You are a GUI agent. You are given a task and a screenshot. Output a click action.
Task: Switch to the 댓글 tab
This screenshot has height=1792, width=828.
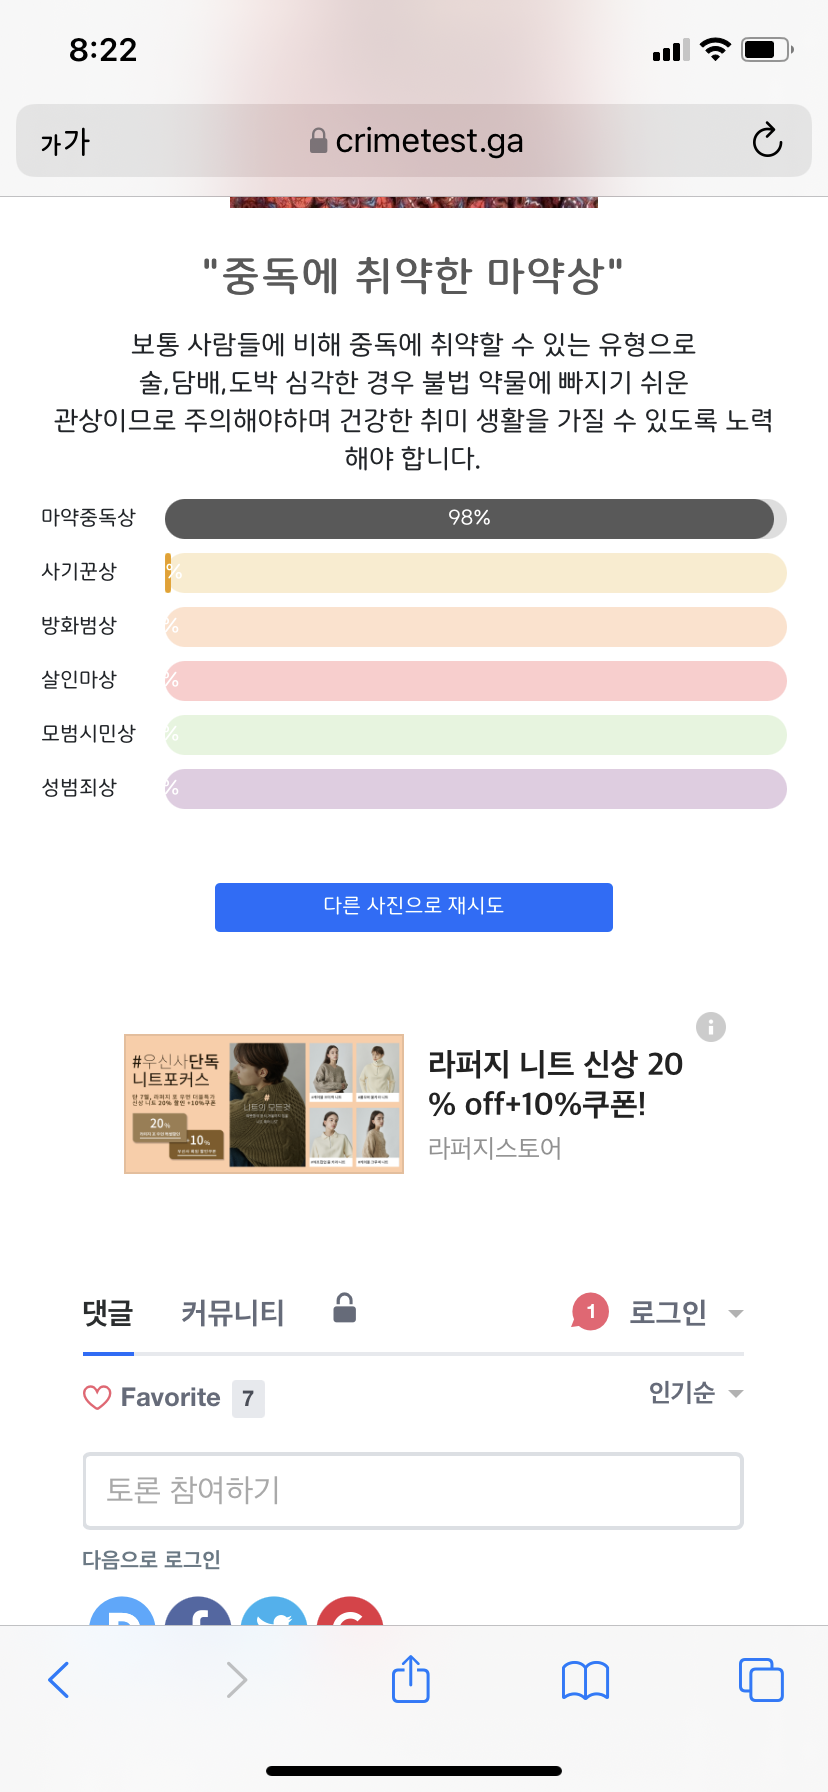coord(108,1313)
